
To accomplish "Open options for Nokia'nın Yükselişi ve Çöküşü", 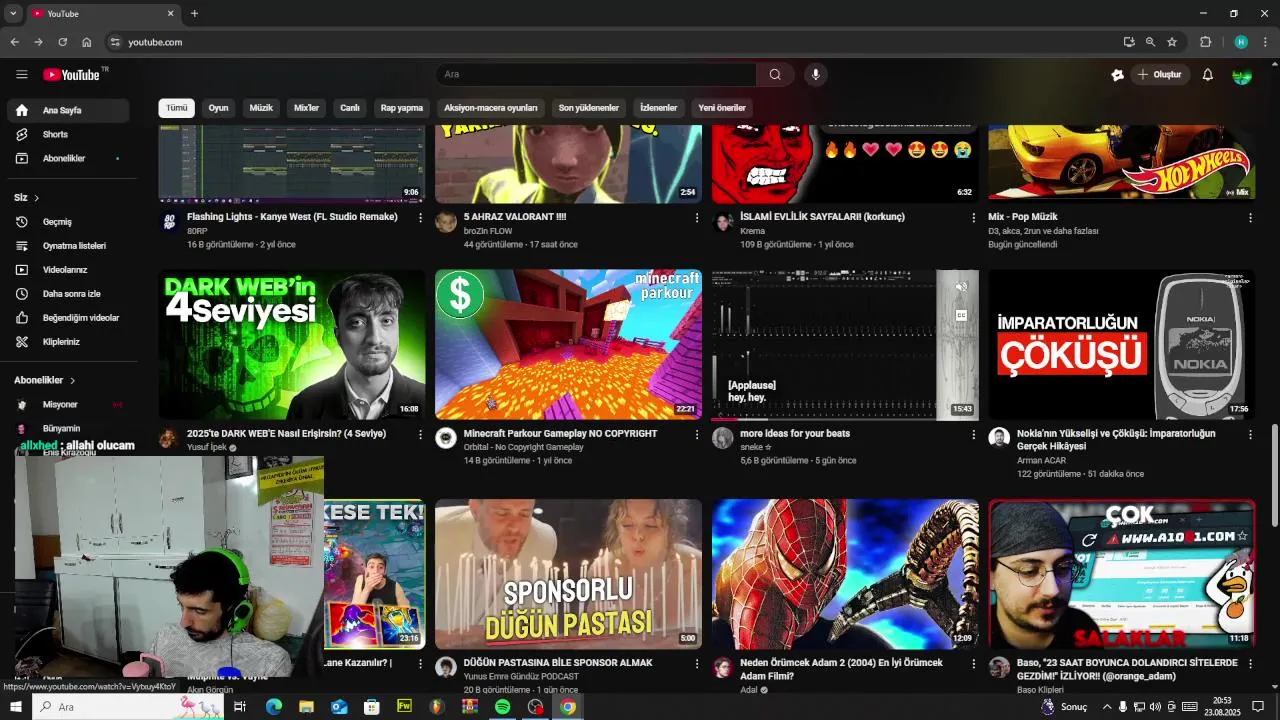I will point(1250,434).
